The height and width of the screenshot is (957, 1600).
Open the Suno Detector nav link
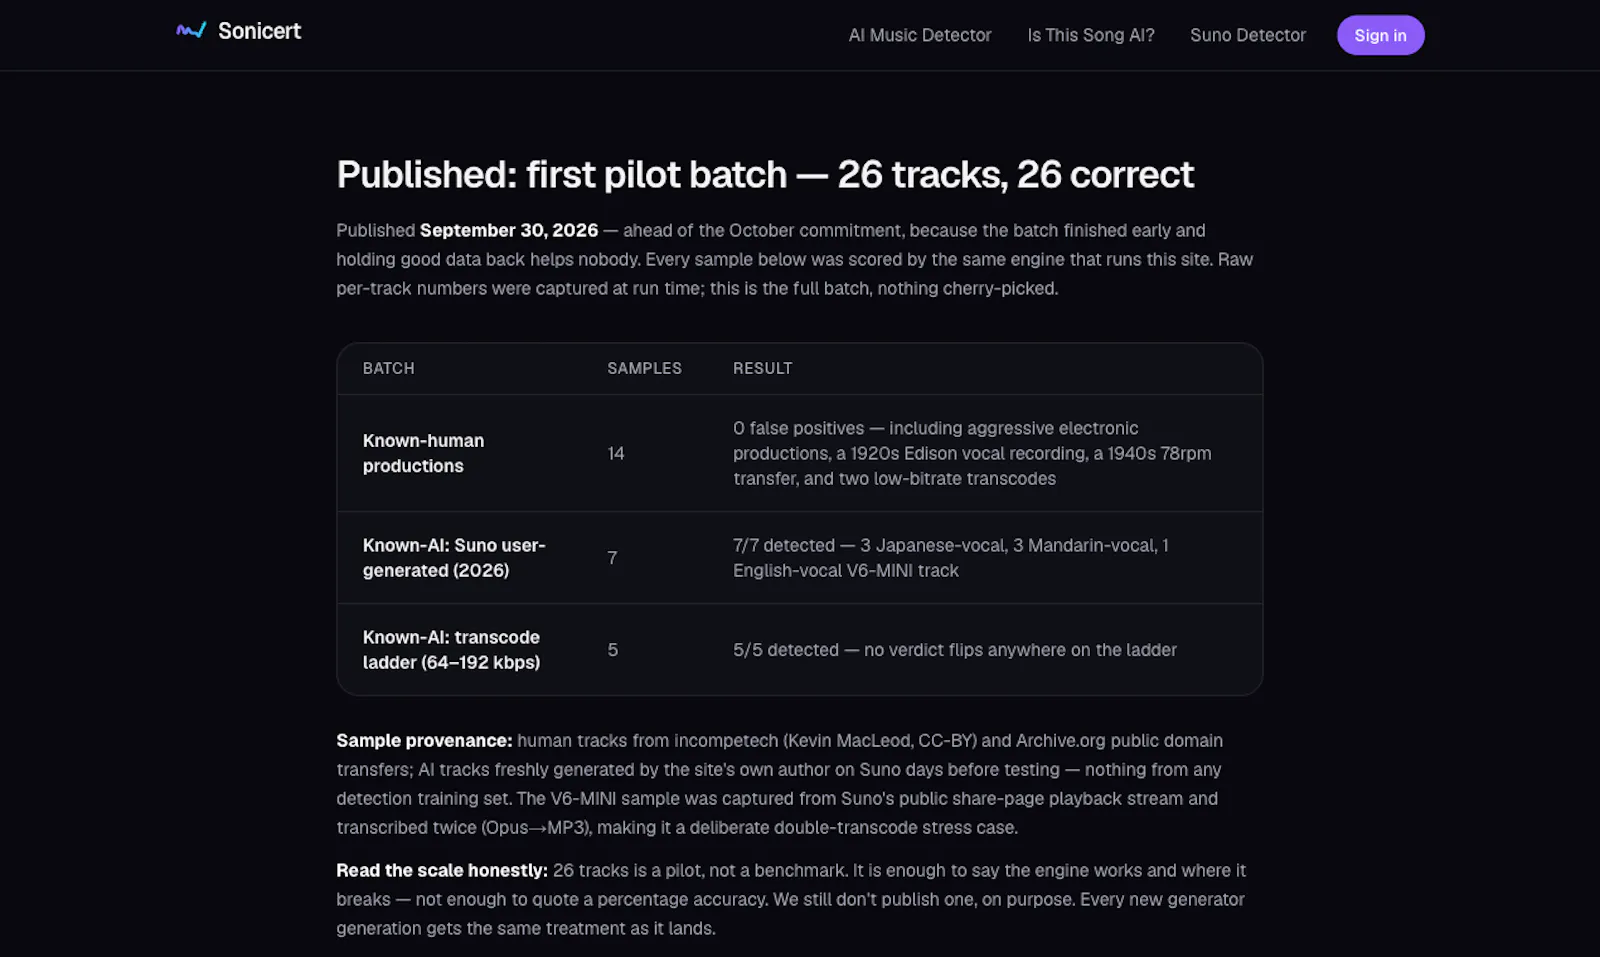[1248, 35]
